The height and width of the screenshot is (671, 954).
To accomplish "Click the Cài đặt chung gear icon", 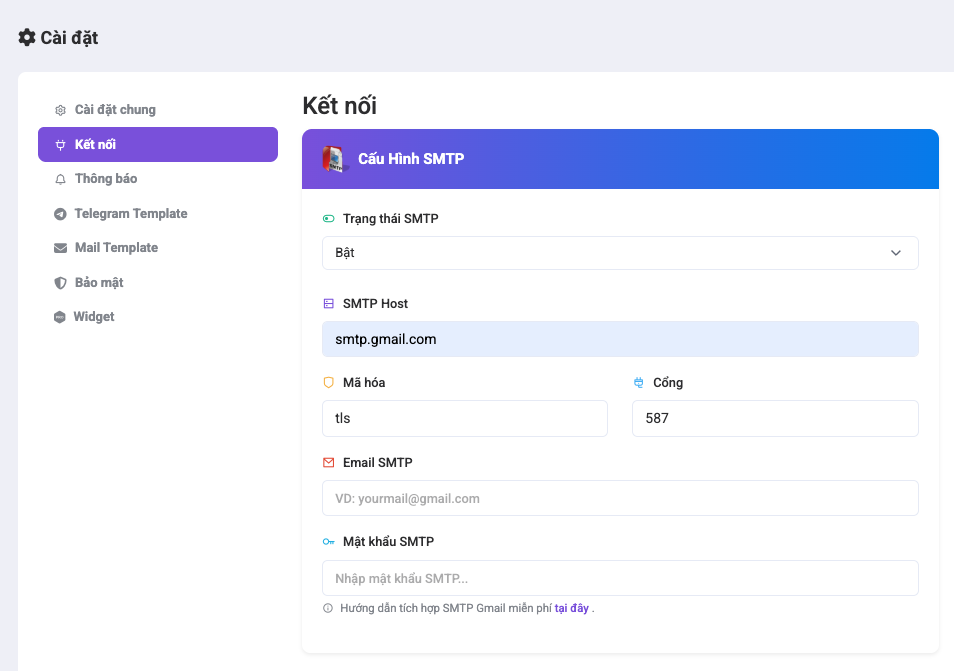I will click(60, 110).
